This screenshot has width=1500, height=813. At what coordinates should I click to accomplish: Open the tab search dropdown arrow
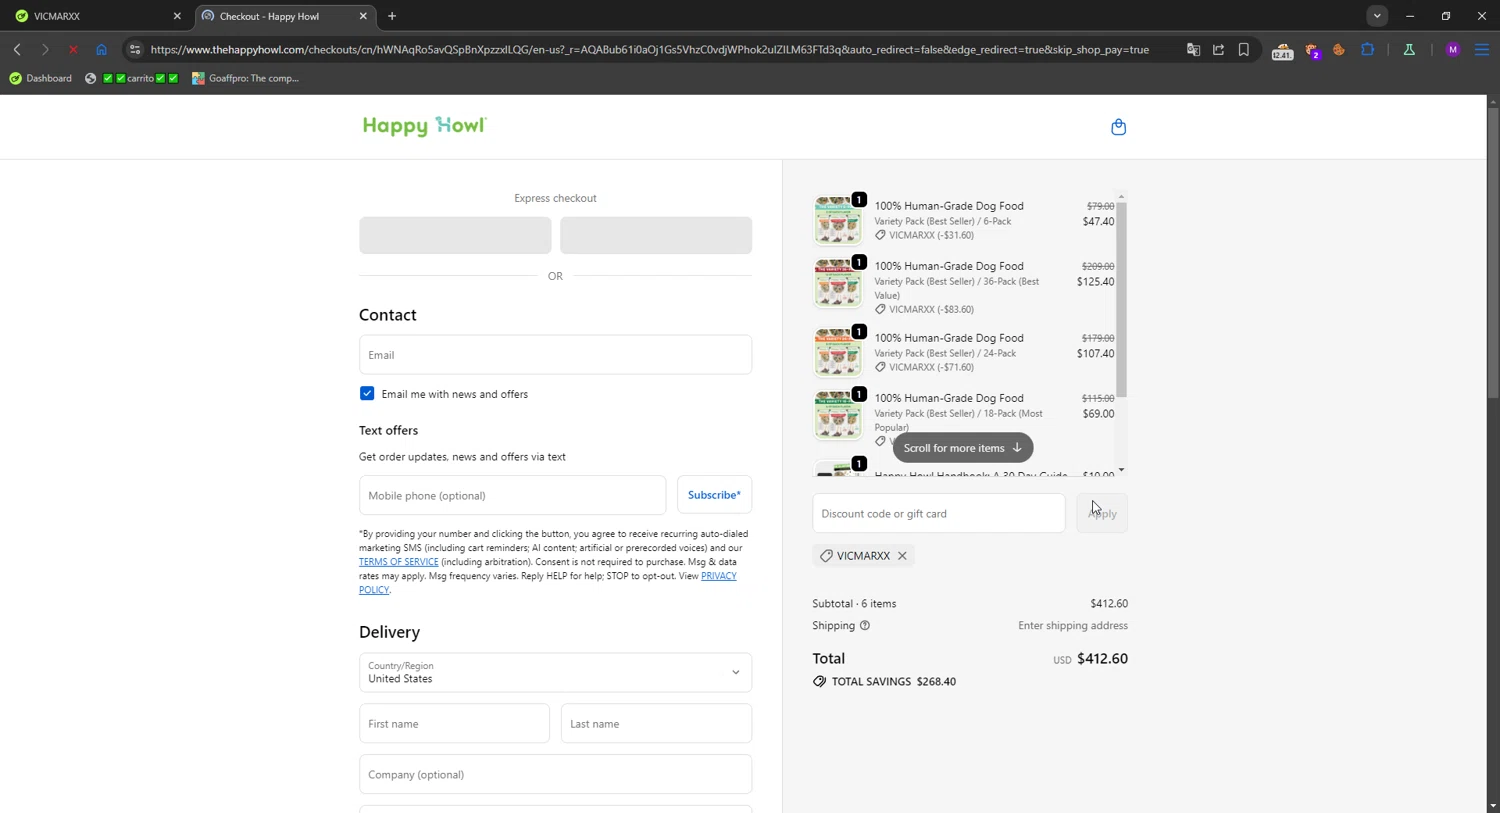[x=1377, y=16]
